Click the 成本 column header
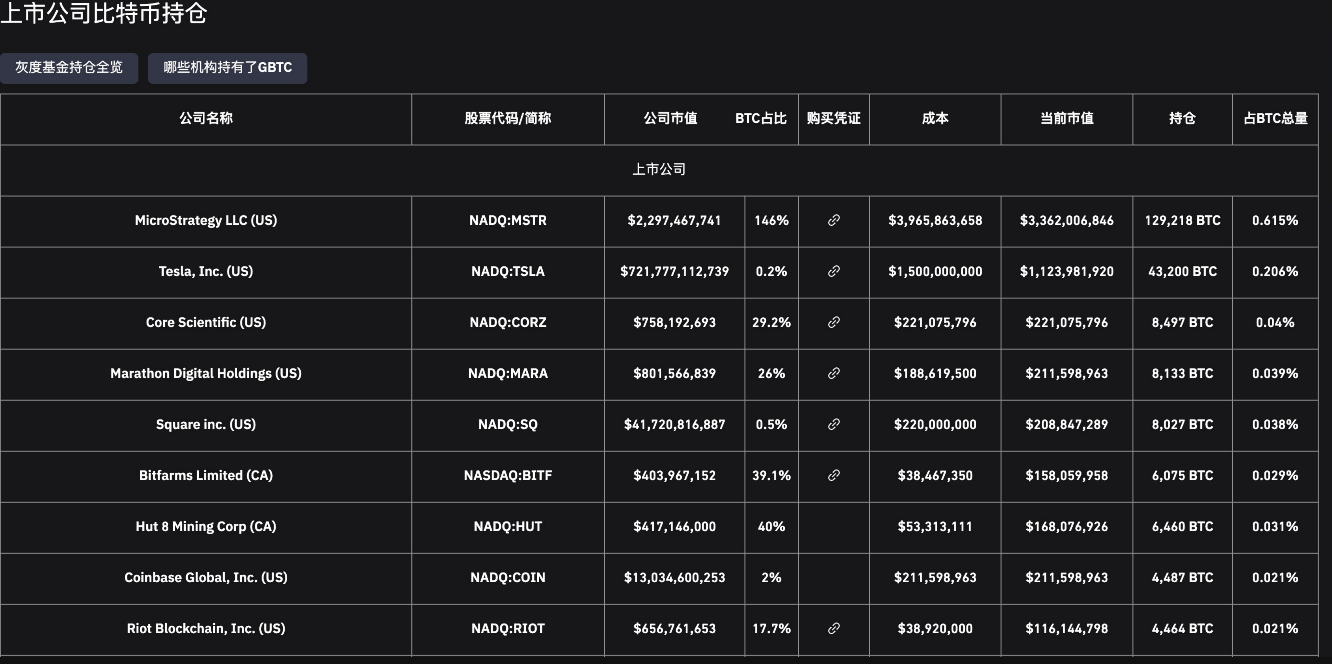This screenshot has height=664, width=1332. (935, 118)
